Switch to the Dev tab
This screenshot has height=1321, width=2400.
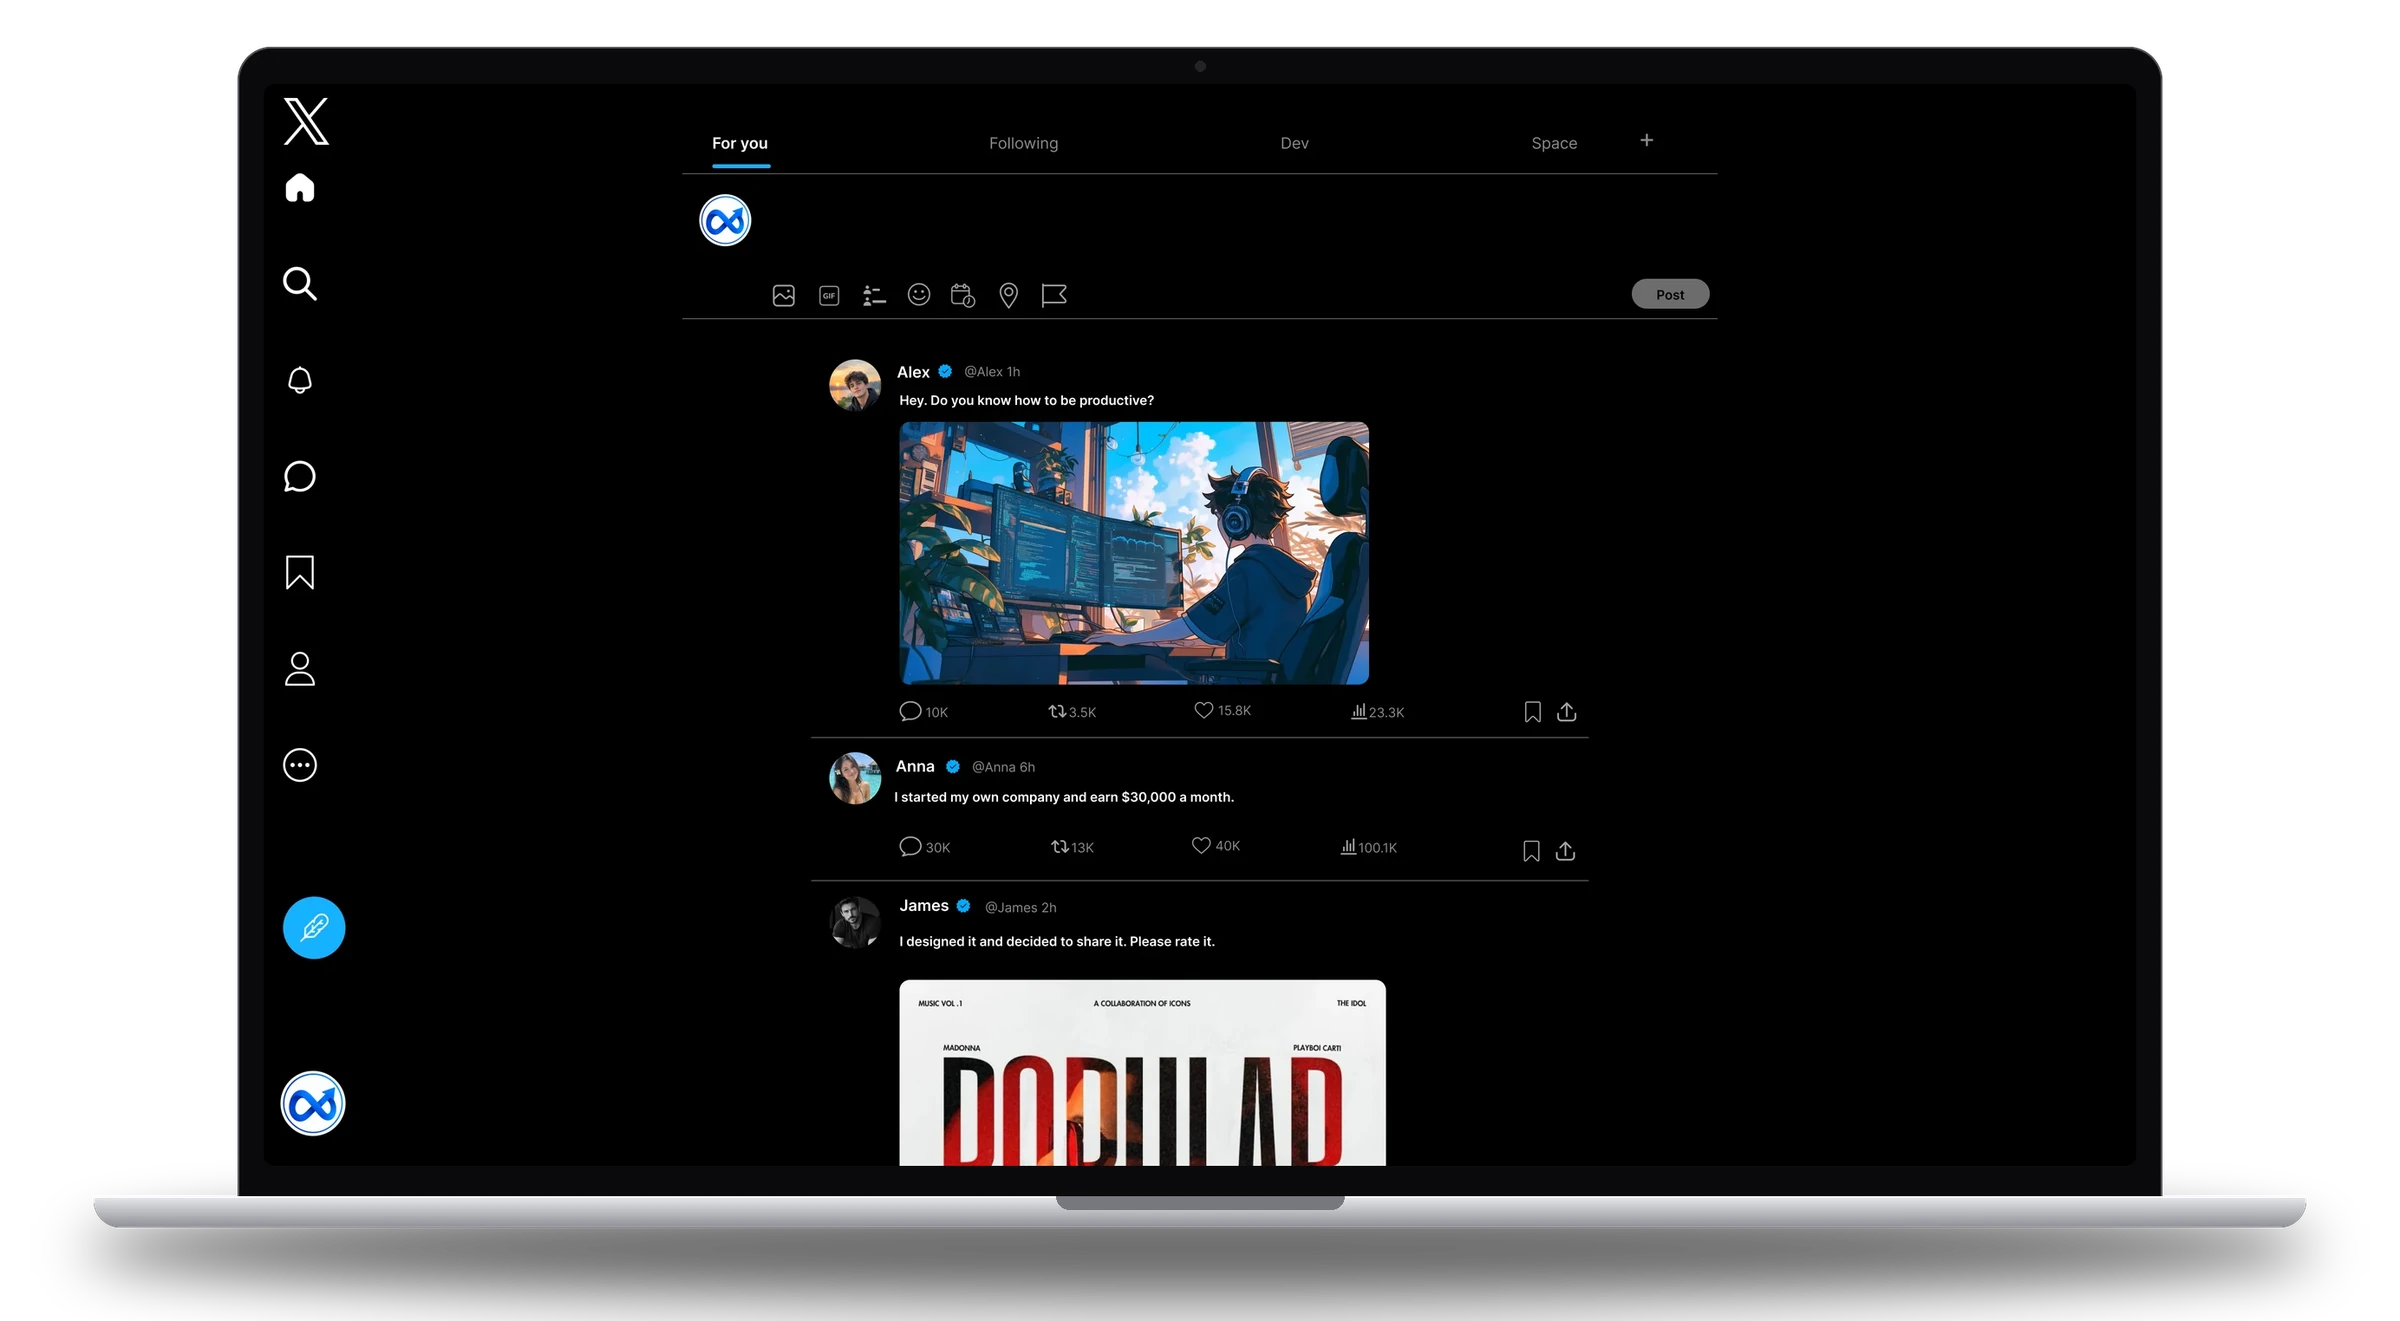tap(1294, 143)
